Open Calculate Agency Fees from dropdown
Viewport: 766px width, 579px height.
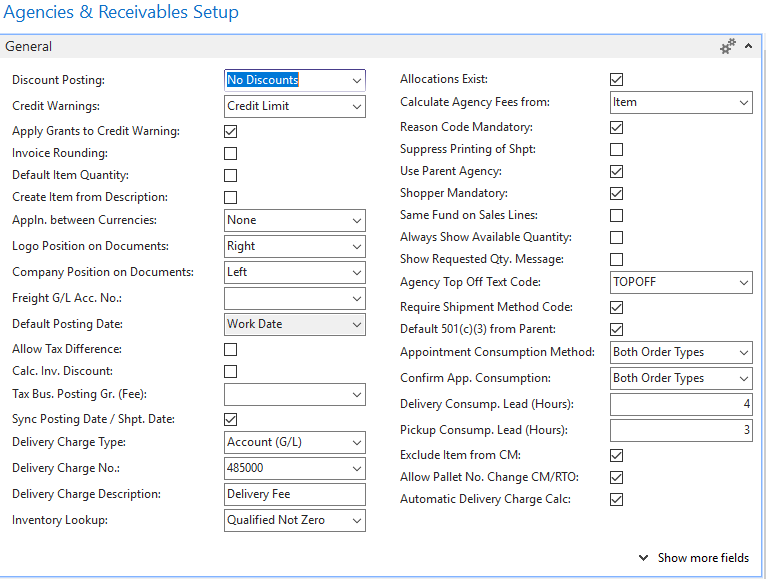coord(743,102)
